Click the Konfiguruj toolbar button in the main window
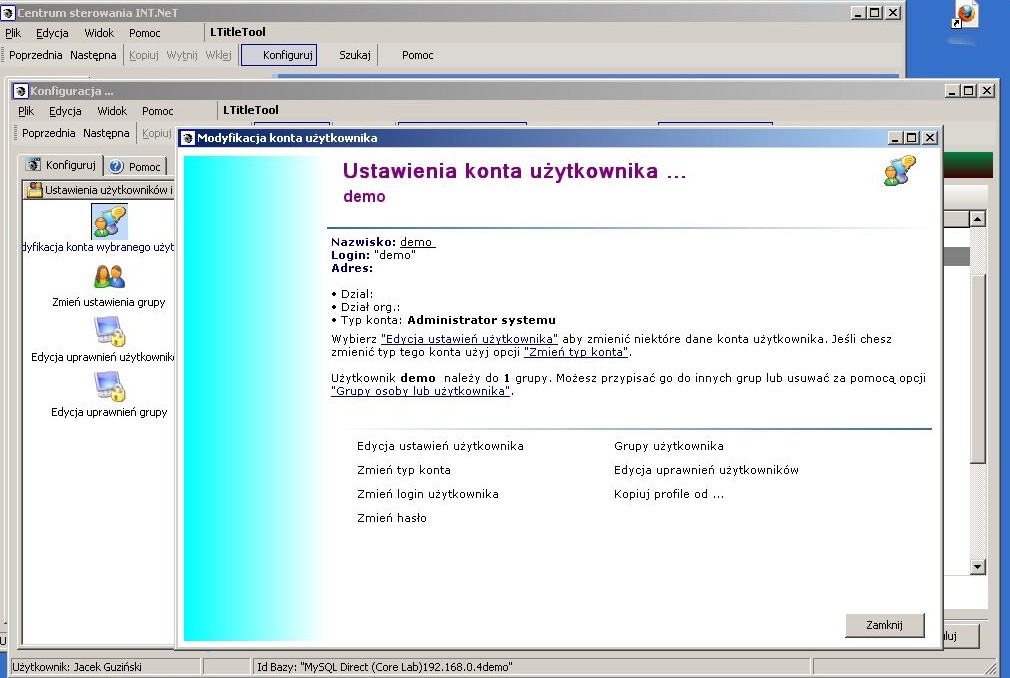The image size is (1010, 678). (x=279, y=55)
